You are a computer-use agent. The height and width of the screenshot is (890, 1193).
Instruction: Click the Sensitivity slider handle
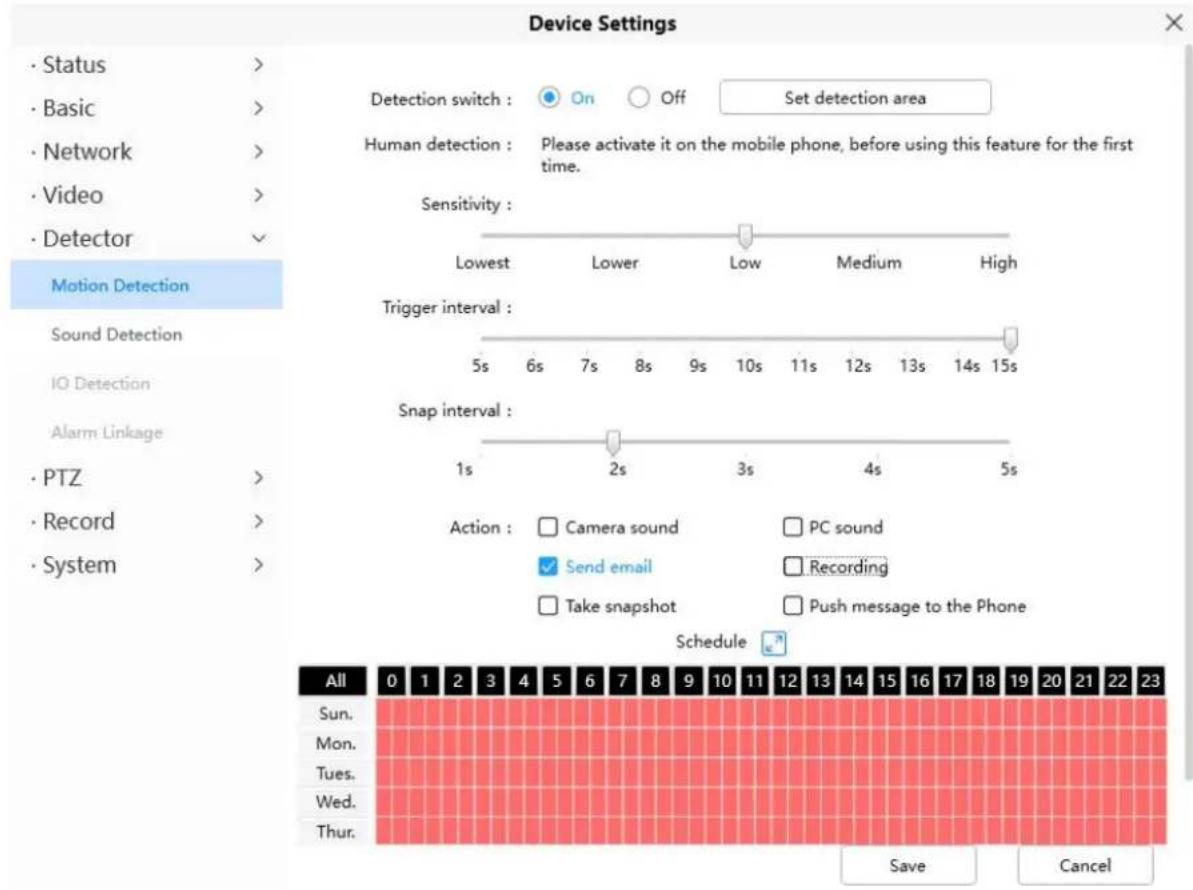point(746,237)
